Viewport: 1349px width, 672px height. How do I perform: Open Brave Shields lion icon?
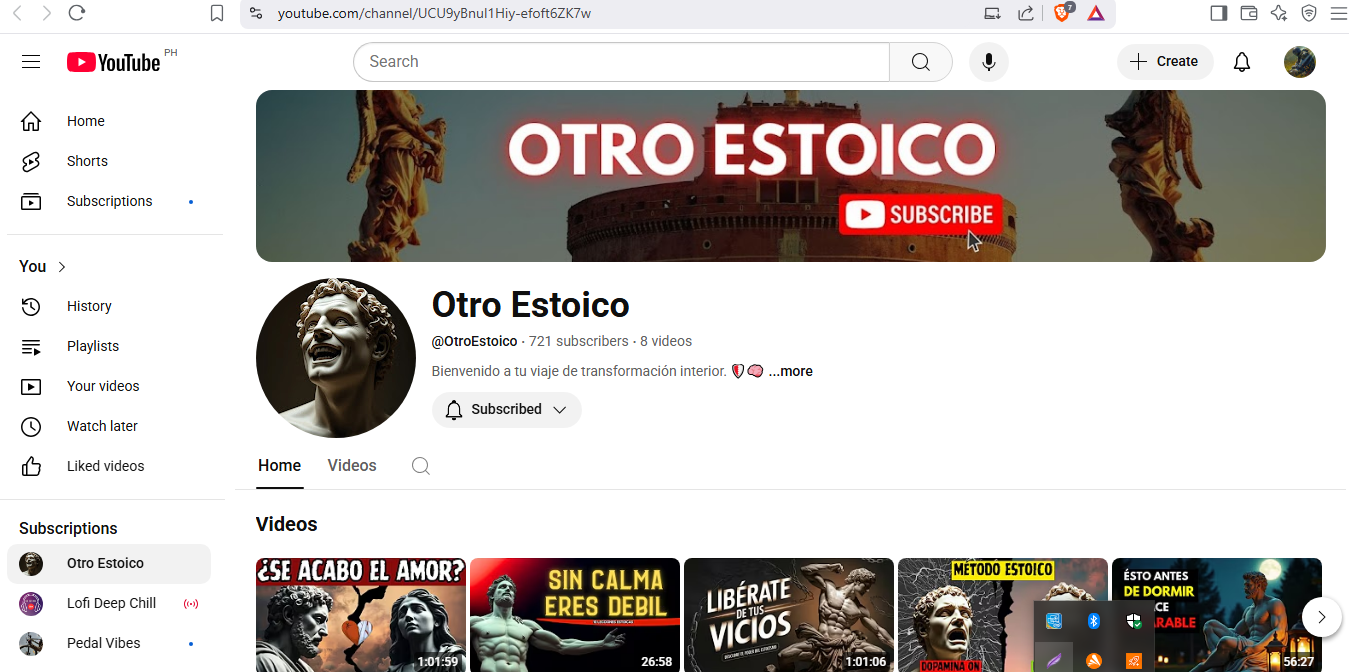click(x=1062, y=13)
